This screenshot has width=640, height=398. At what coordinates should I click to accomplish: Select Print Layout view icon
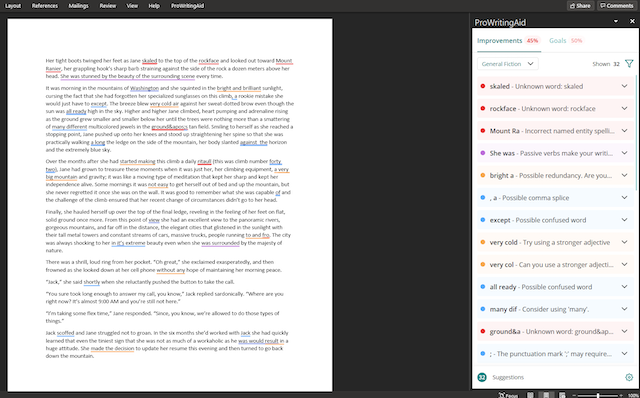tap(546, 395)
